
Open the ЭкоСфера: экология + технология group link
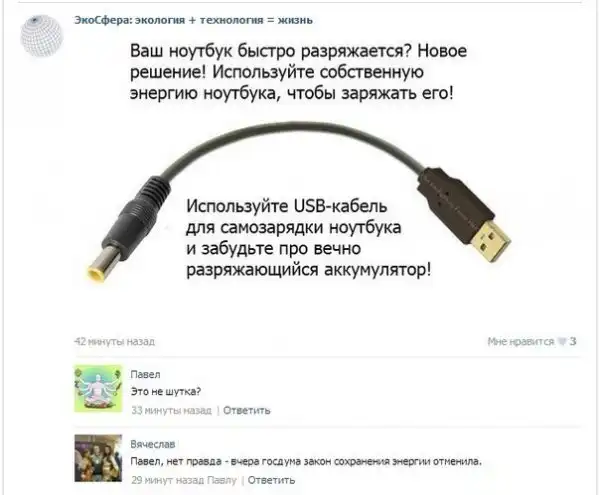click(193, 20)
